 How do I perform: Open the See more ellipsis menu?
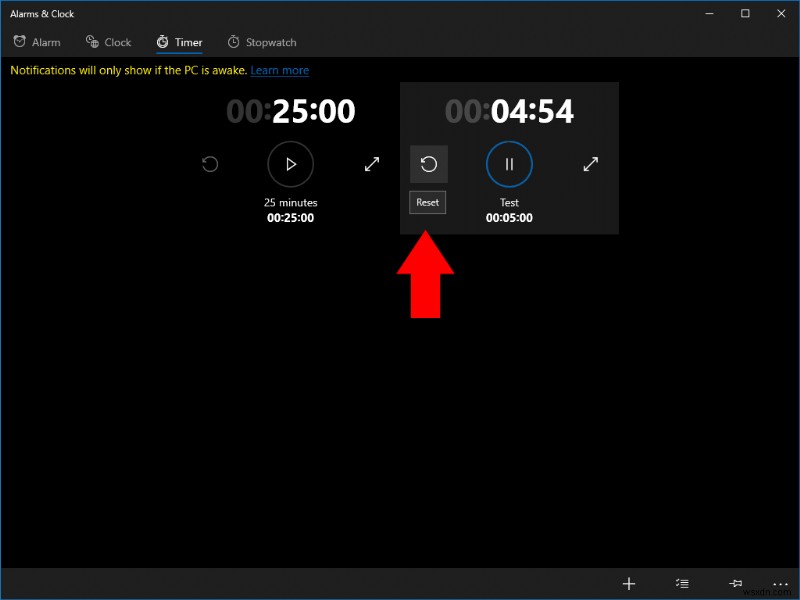(781, 583)
